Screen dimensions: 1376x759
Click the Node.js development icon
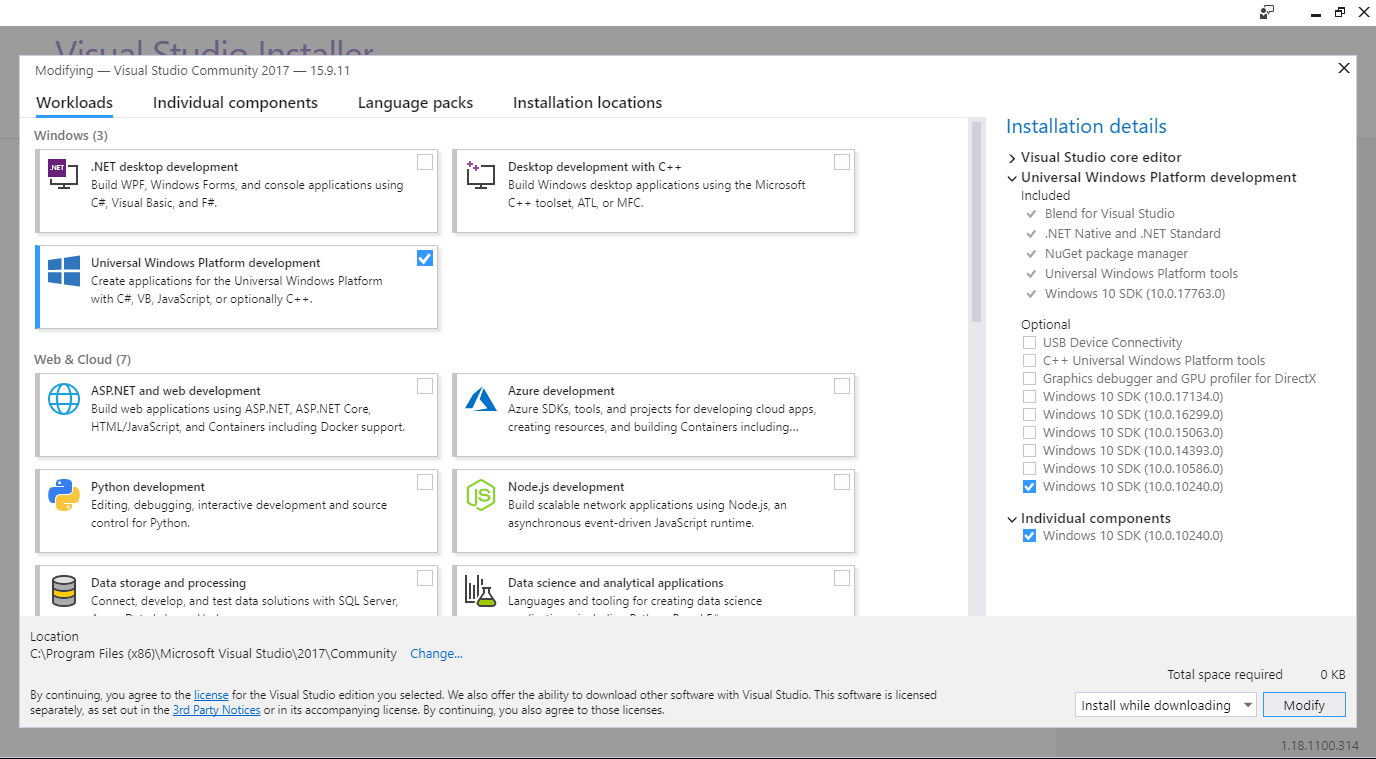pyautogui.click(x=480, y=493)
